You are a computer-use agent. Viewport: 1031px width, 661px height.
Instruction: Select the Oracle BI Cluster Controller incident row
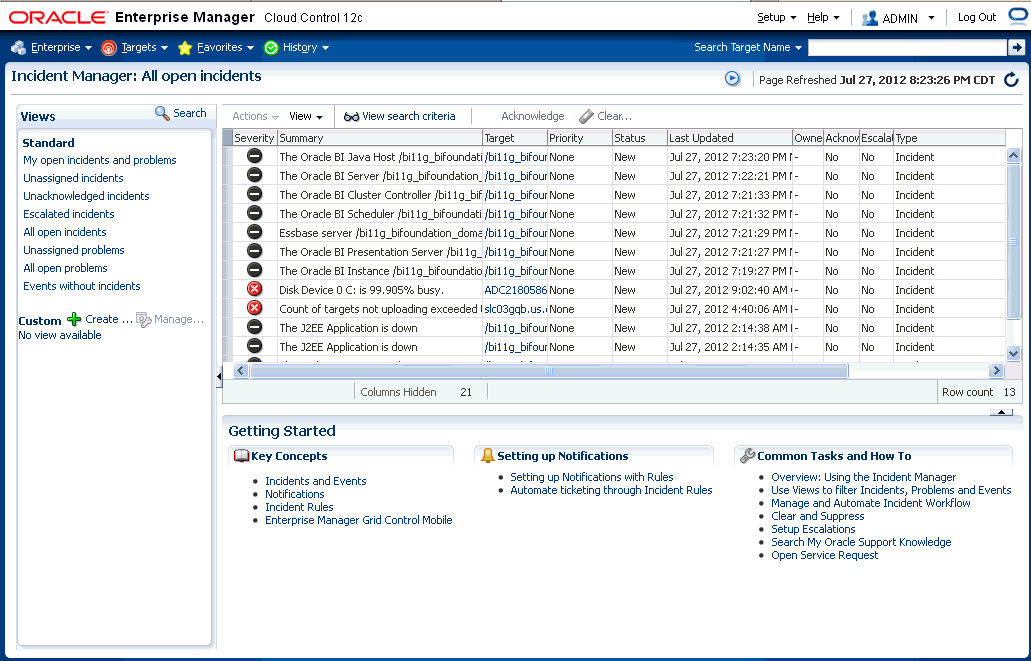613,195
